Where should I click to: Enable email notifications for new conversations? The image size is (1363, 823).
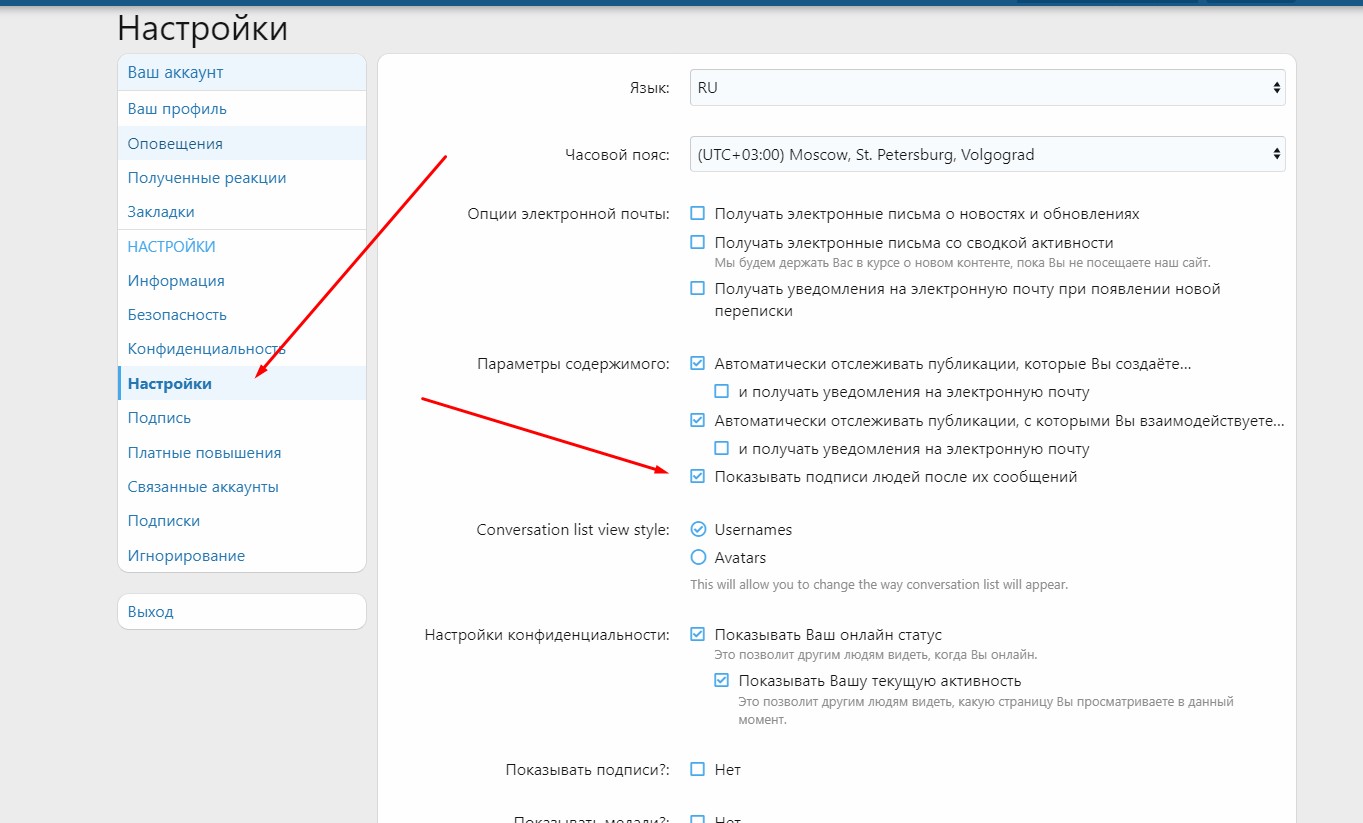click(698, 289)
